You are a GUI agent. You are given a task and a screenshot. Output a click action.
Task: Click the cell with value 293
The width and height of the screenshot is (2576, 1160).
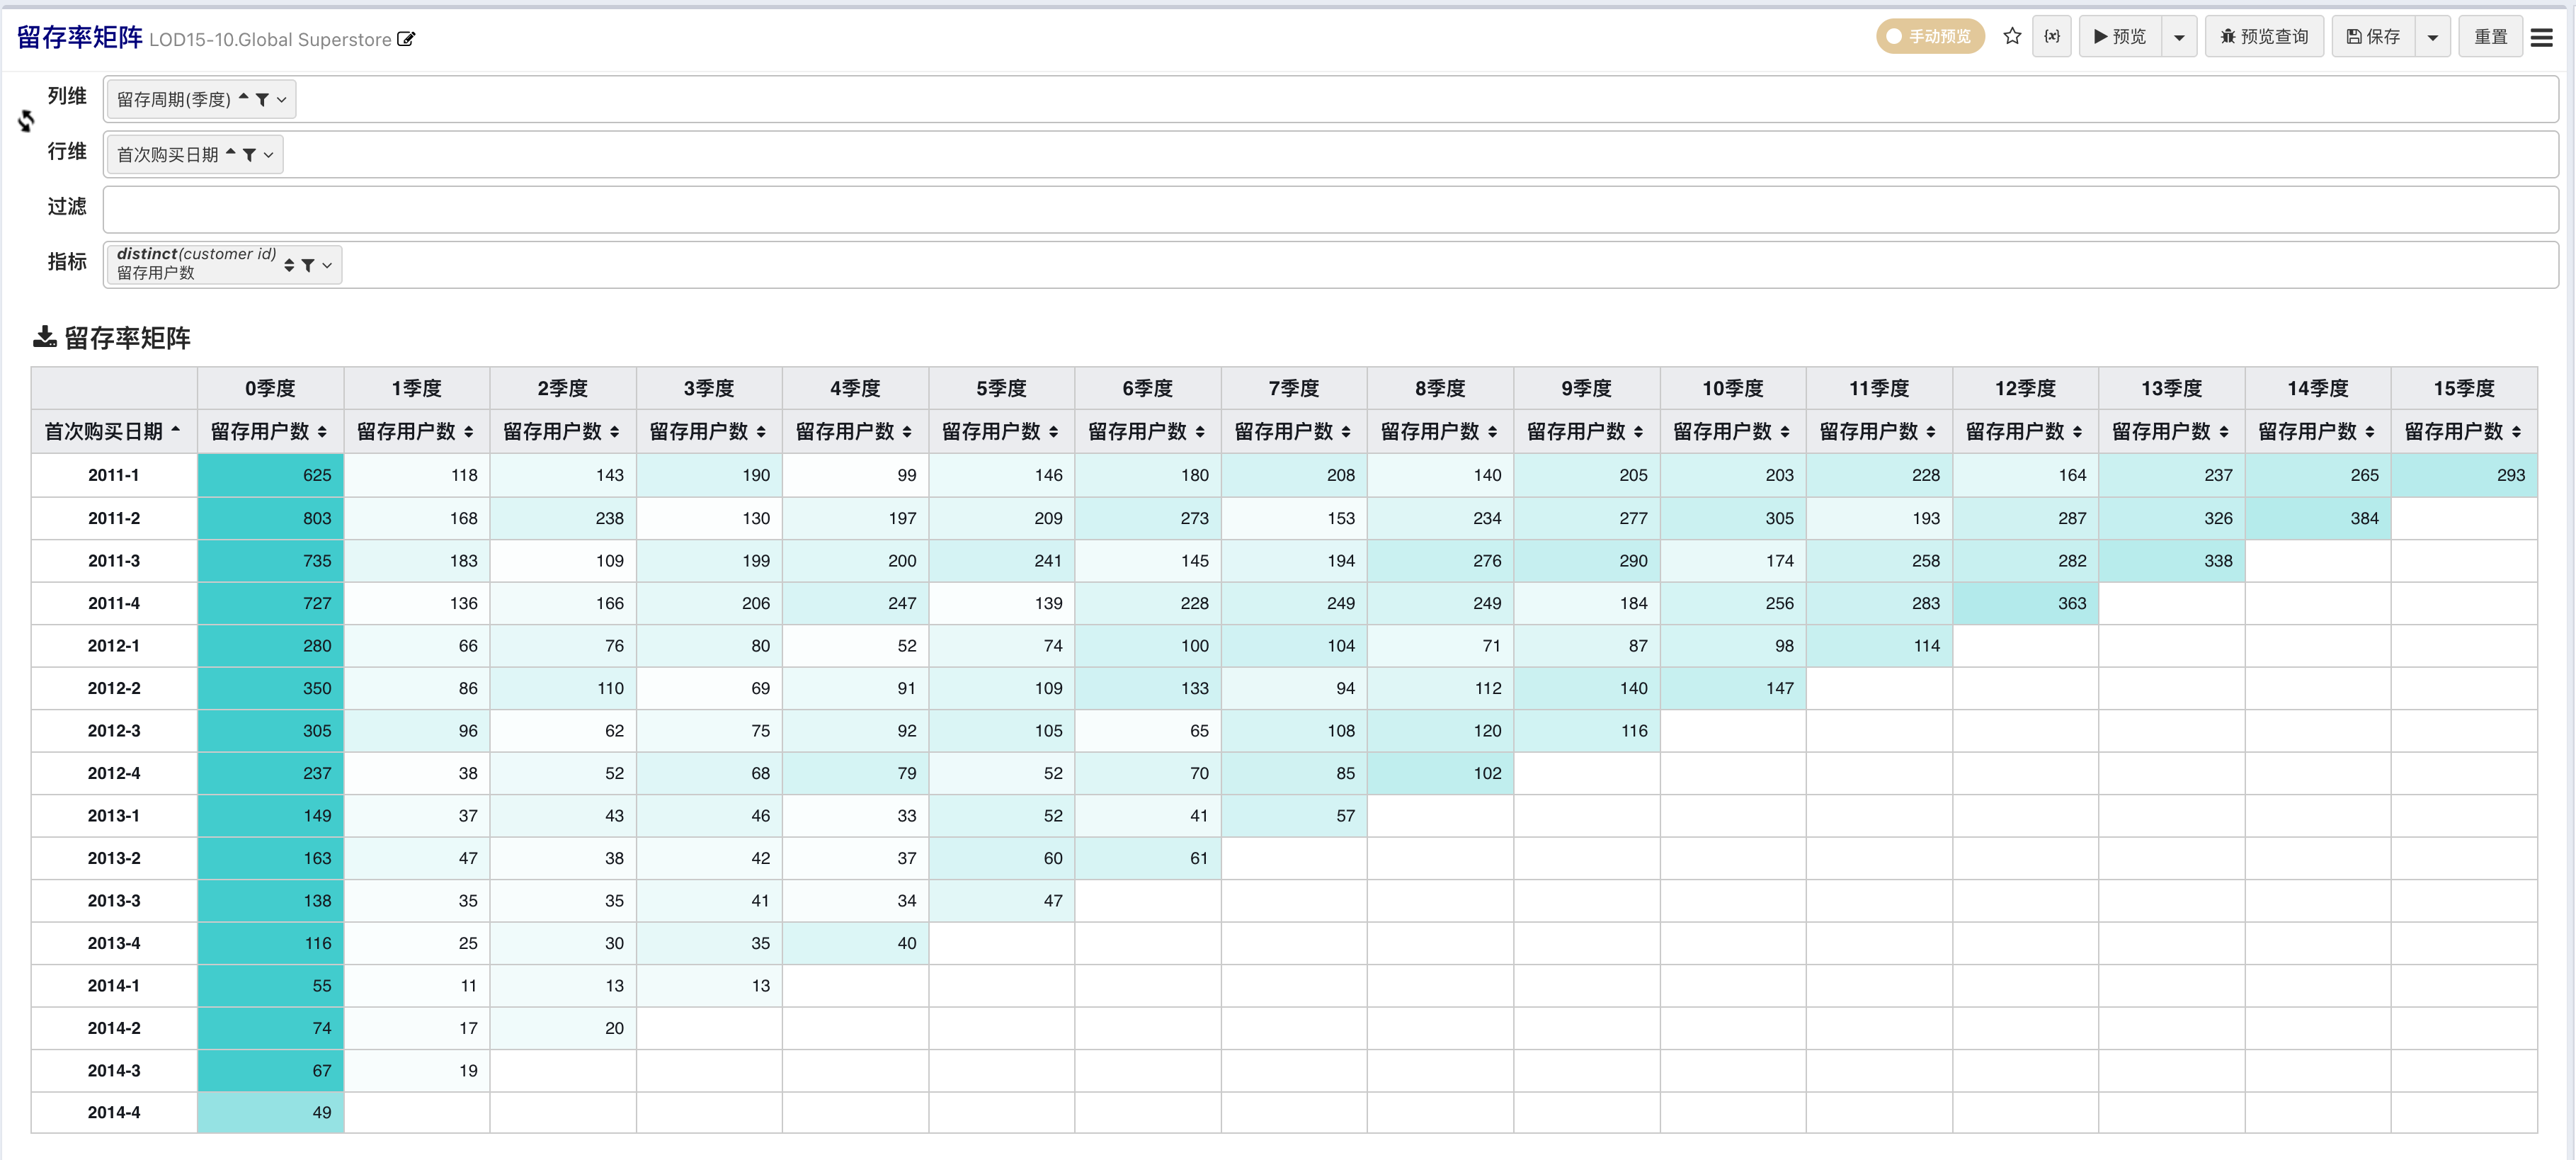[x=2464, y=475]
